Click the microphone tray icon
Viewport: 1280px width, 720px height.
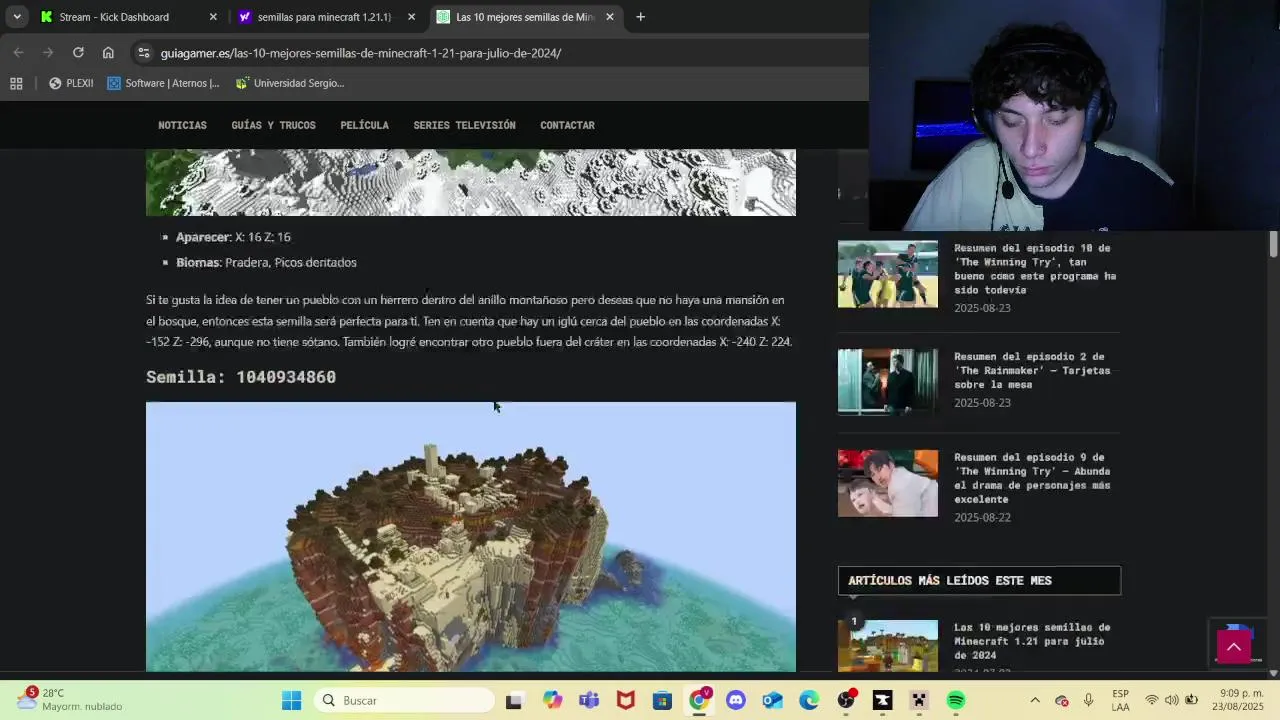pyautogui.click(x=1088, y=700)
